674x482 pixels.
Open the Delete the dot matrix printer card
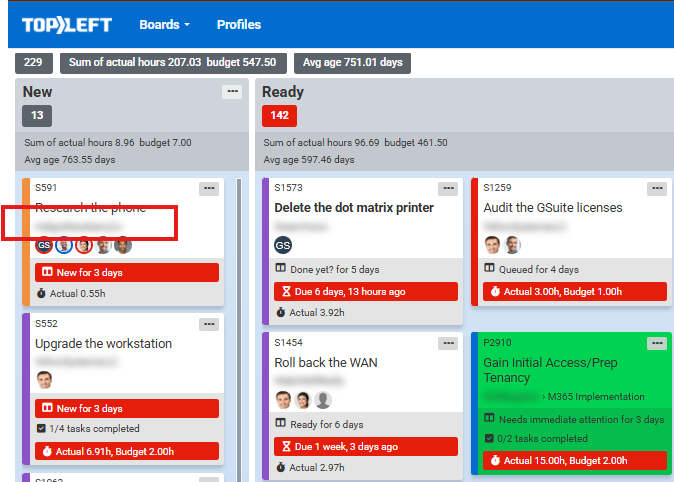tap(354, 208)
